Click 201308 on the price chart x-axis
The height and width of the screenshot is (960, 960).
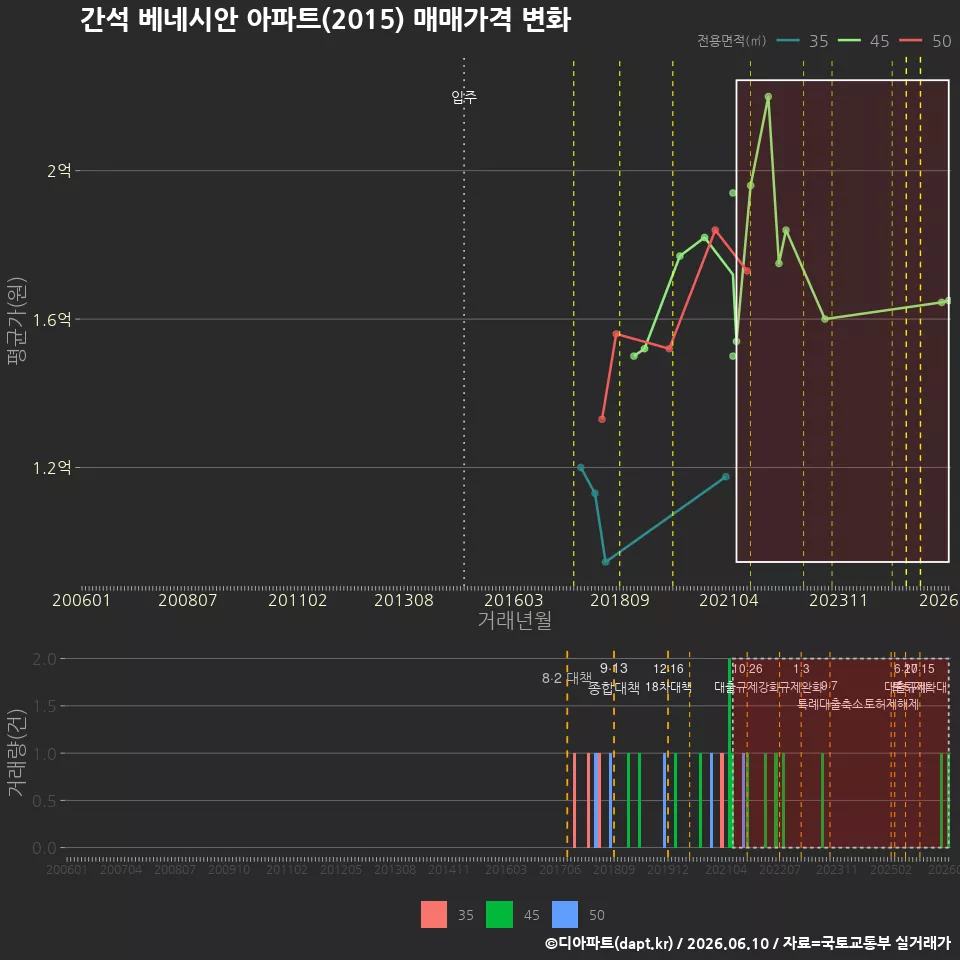[403, 600]
